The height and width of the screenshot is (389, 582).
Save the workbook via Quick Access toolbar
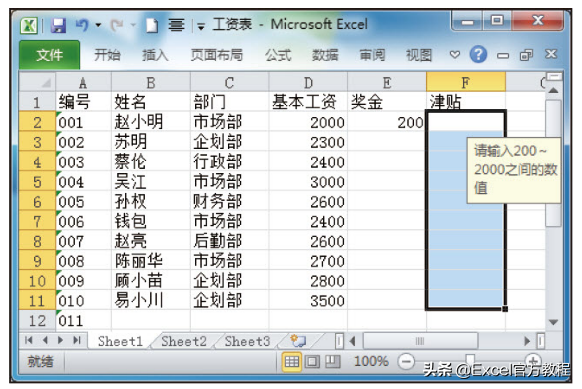tap(58, 26)
